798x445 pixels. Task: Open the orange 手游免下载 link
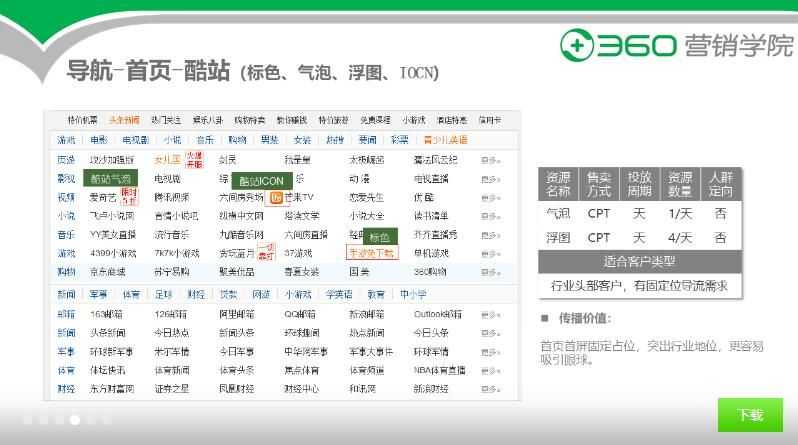[372, 253]
